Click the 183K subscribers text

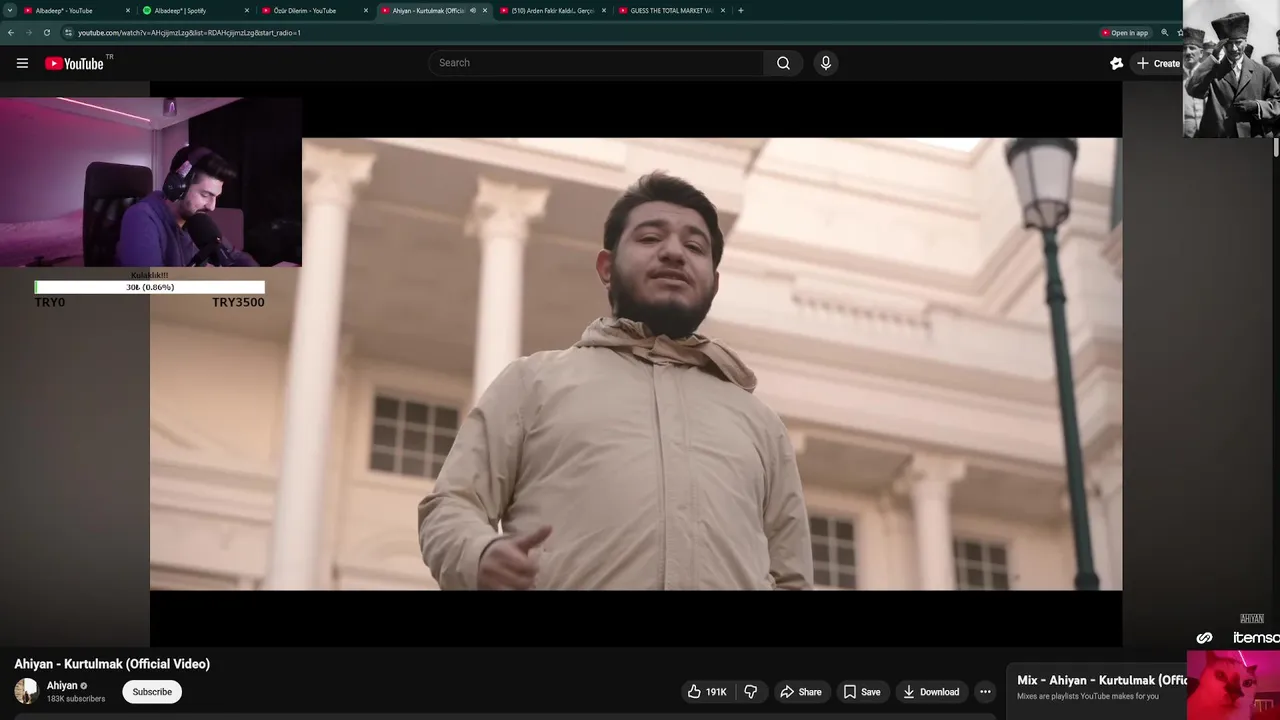pyautogui.click(x=76, y=699)
